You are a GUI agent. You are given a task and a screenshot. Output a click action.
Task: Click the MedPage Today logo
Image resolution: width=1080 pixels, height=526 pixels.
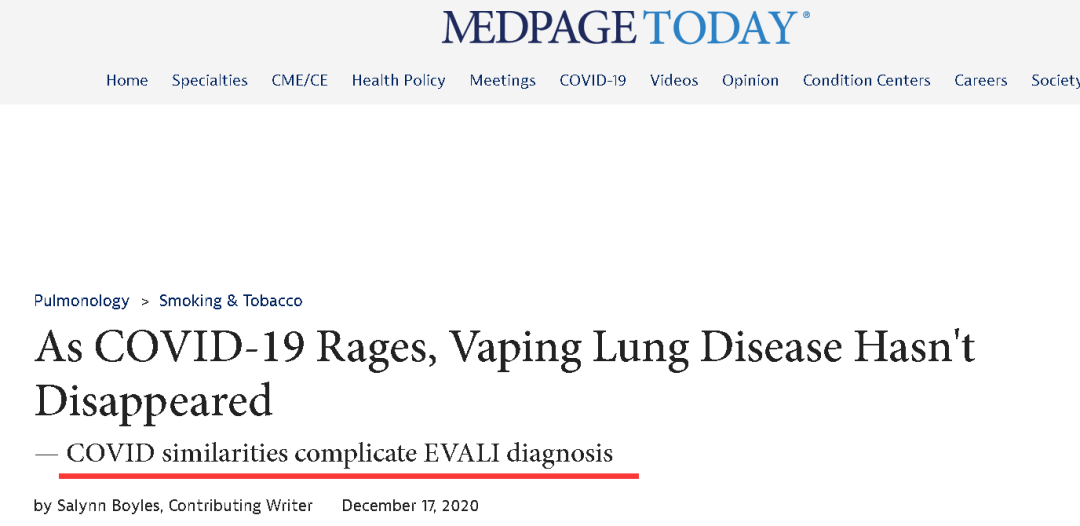(x=625, y=27)
